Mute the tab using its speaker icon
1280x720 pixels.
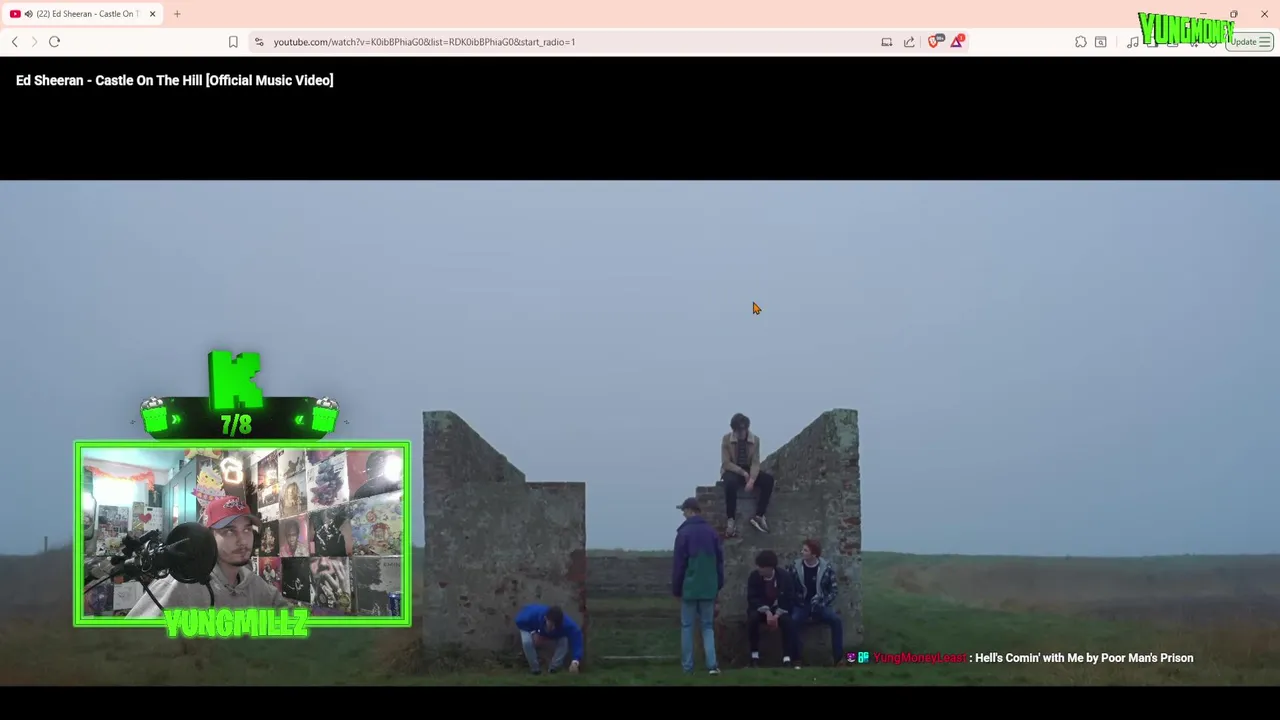click(28, 14)
